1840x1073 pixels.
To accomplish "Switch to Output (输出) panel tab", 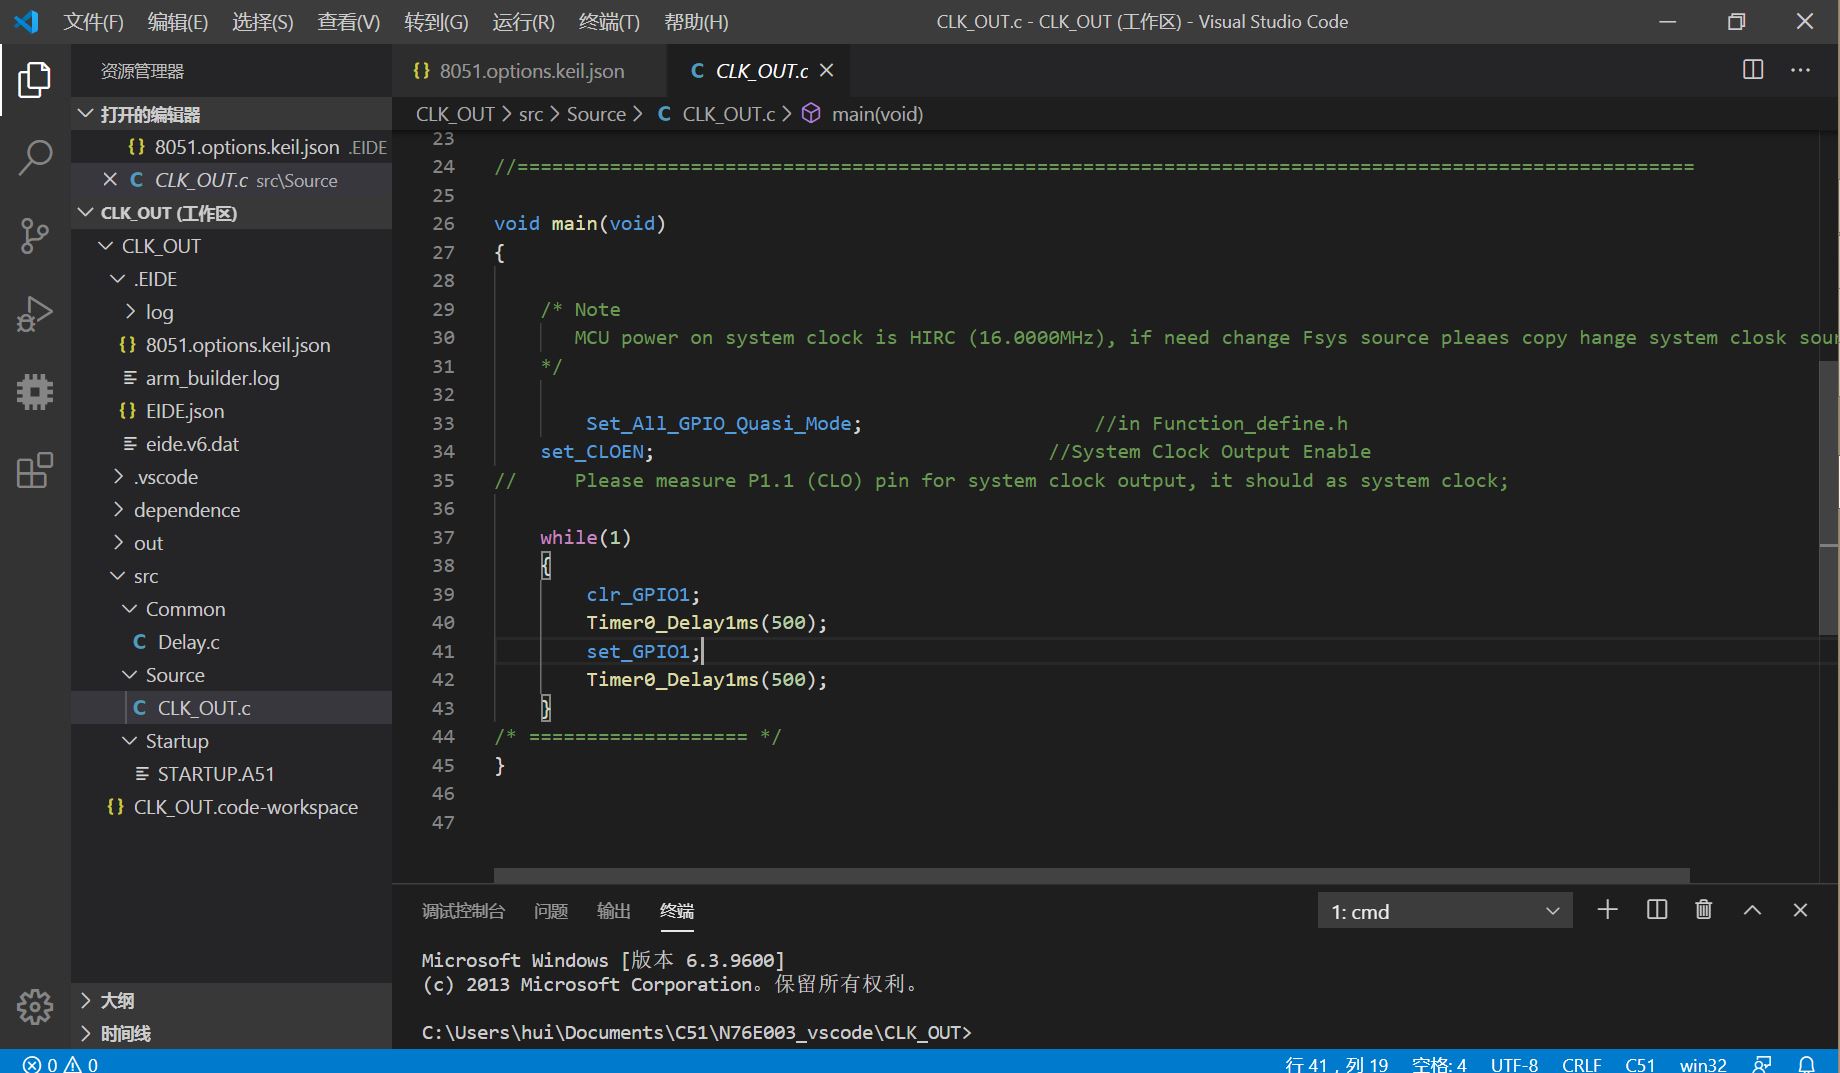I will 613,911.
